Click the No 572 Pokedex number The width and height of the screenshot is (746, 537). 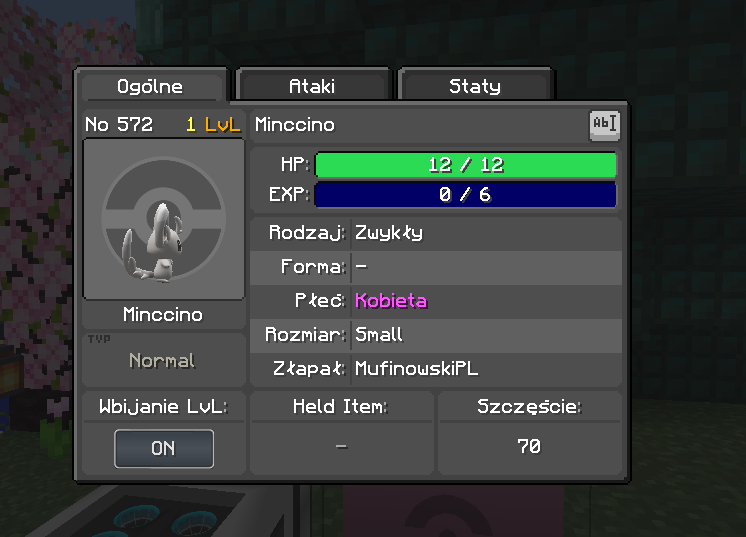click(x=119, y=125)
